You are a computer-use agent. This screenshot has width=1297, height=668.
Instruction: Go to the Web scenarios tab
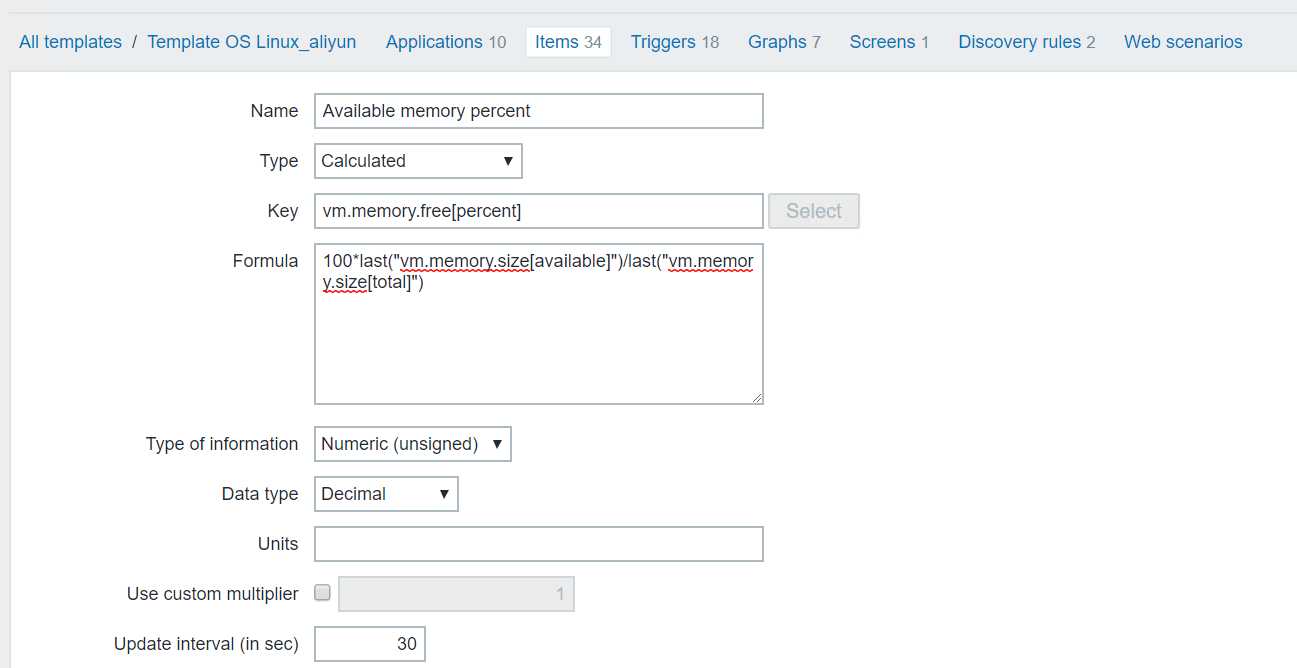[1183, 42]
